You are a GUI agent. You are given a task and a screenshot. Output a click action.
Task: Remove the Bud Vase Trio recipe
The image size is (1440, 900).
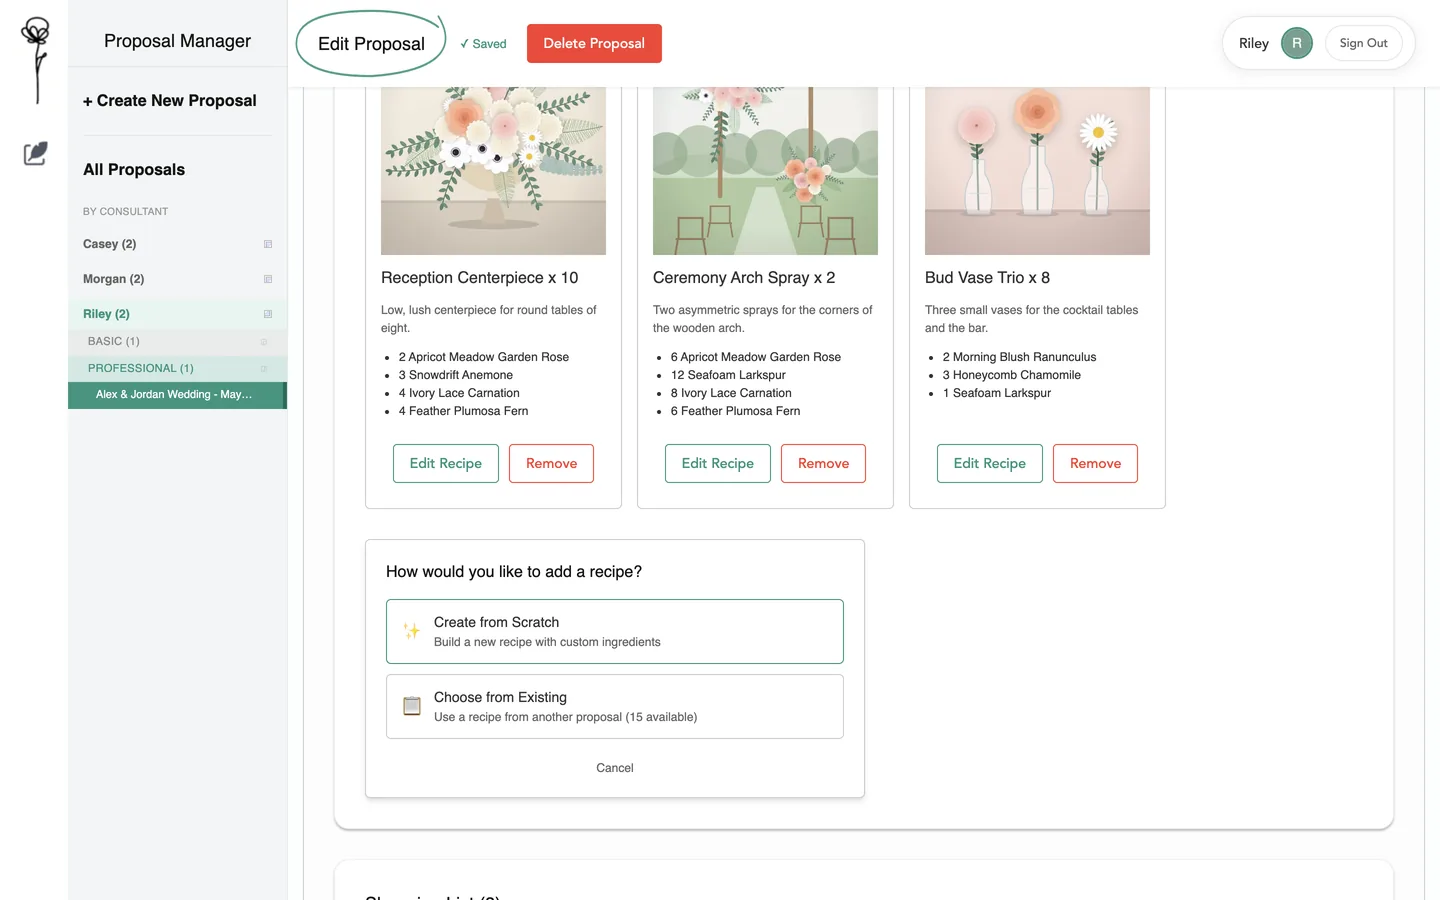tap(1095, 463)
